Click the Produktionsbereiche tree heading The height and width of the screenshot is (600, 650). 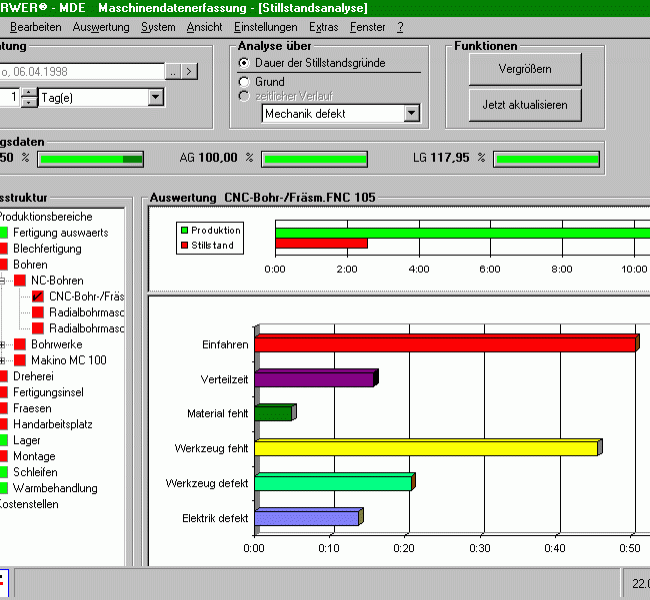pos(46,217)
